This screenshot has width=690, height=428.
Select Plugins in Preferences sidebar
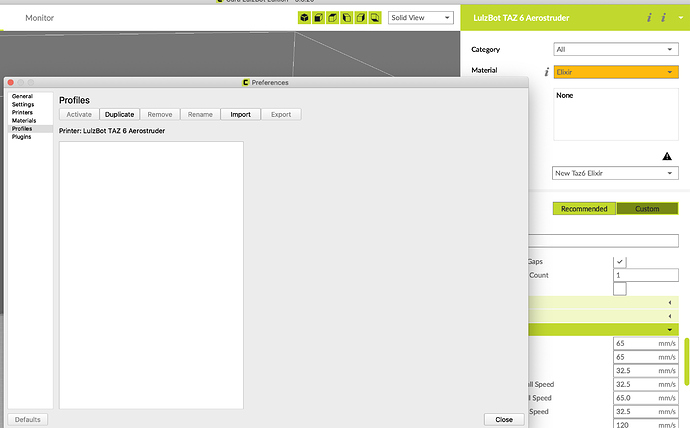pyautogui.click(x=22, y=137)
